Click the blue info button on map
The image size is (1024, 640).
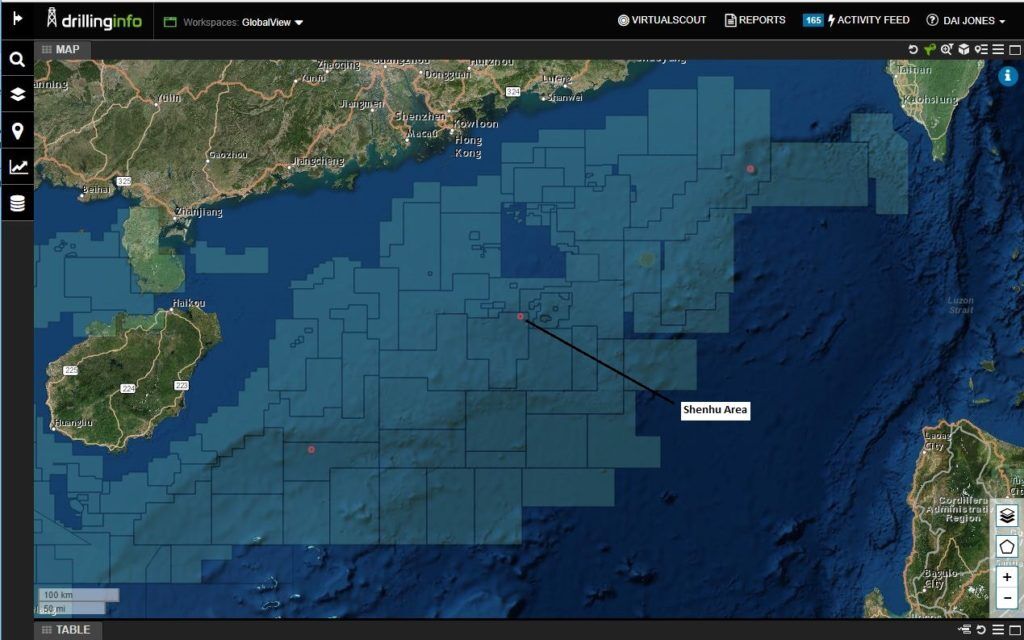1008,76
